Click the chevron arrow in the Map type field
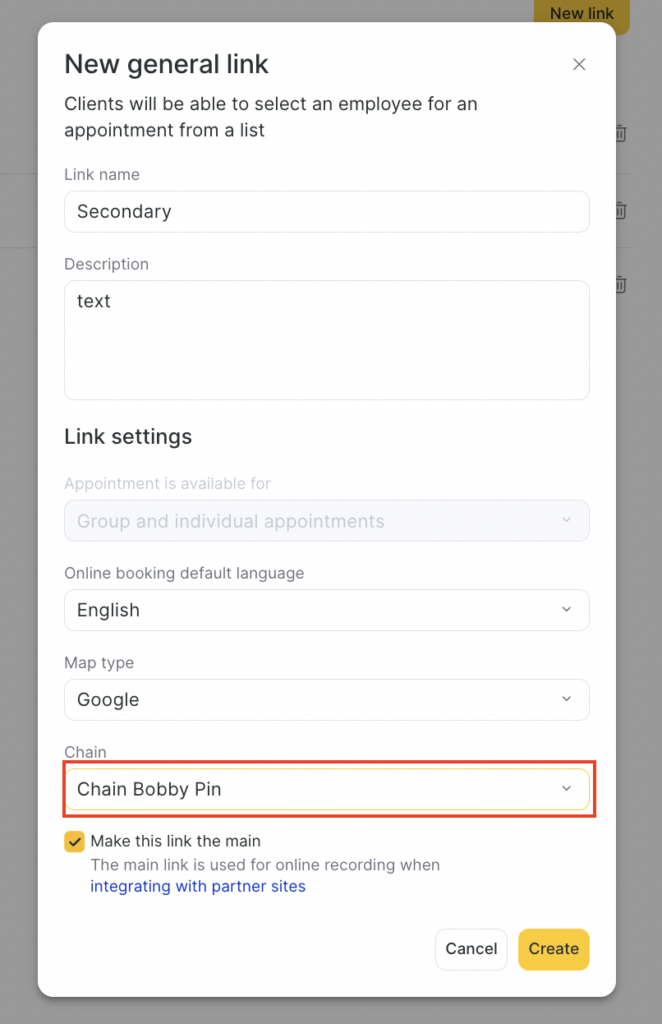 coord(567,699)
